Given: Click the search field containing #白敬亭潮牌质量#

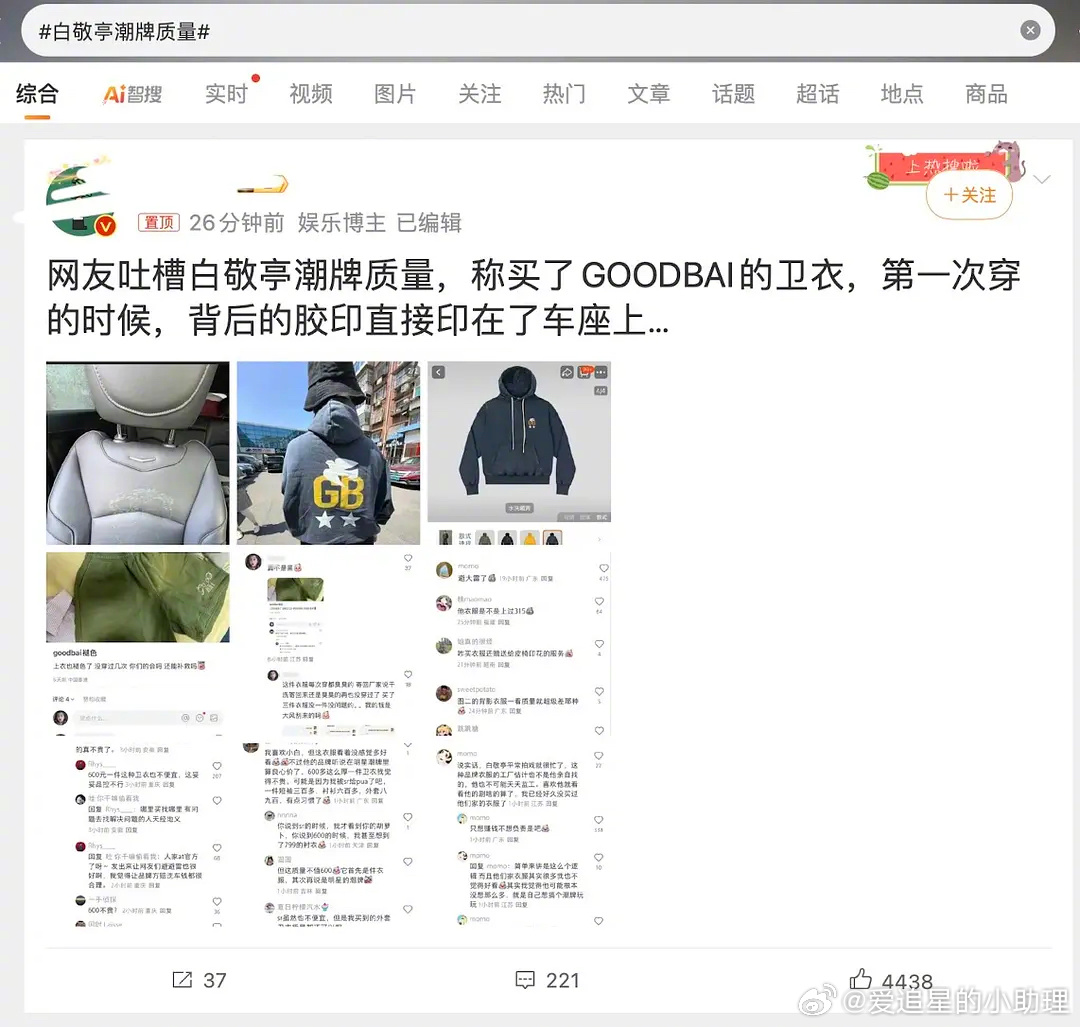Looking at the screenshot, I should point(538,31).
